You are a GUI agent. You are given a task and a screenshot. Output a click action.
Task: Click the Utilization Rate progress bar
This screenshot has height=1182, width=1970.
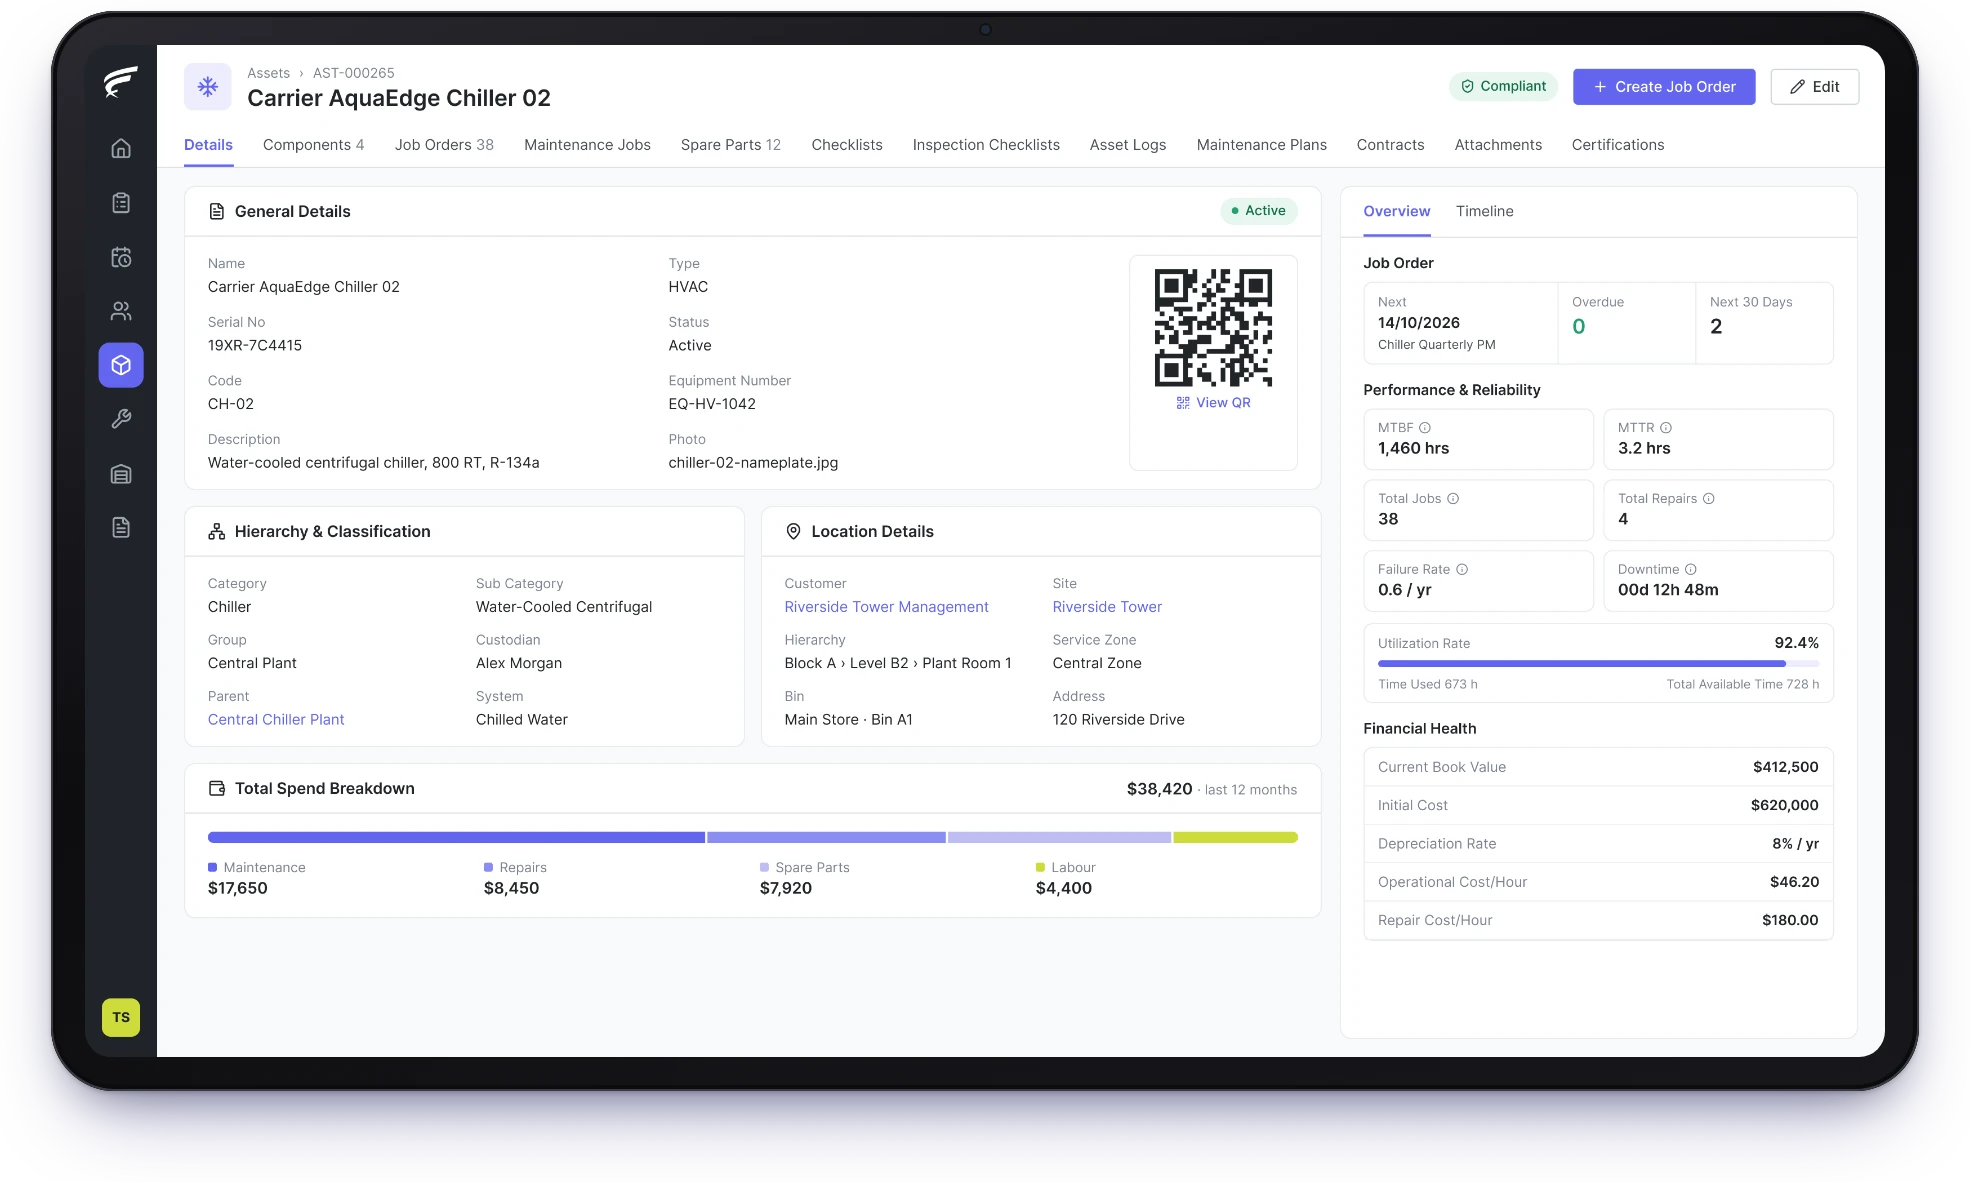click(x=1598, y=663)
